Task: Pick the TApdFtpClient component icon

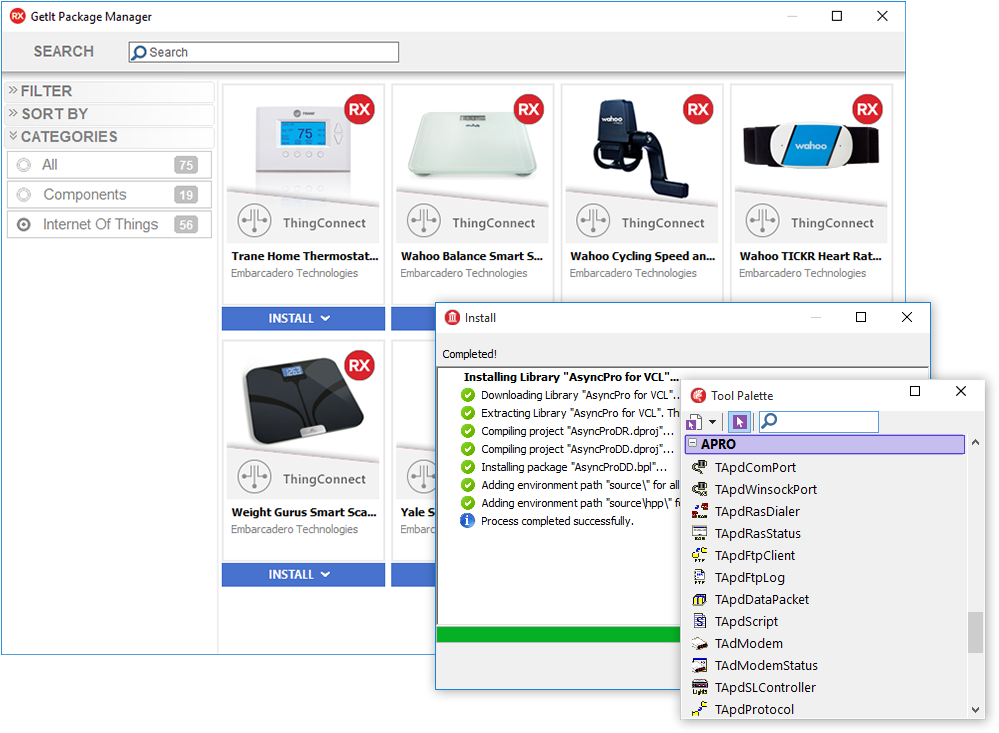Action: 699,555
